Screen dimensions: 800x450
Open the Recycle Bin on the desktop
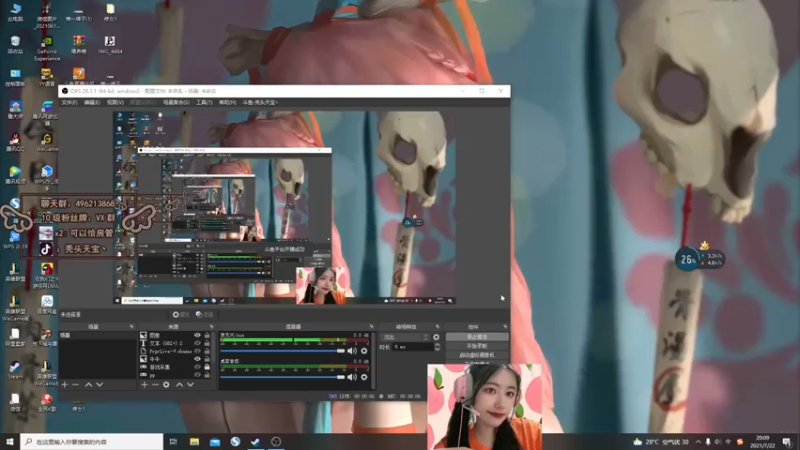15,44
